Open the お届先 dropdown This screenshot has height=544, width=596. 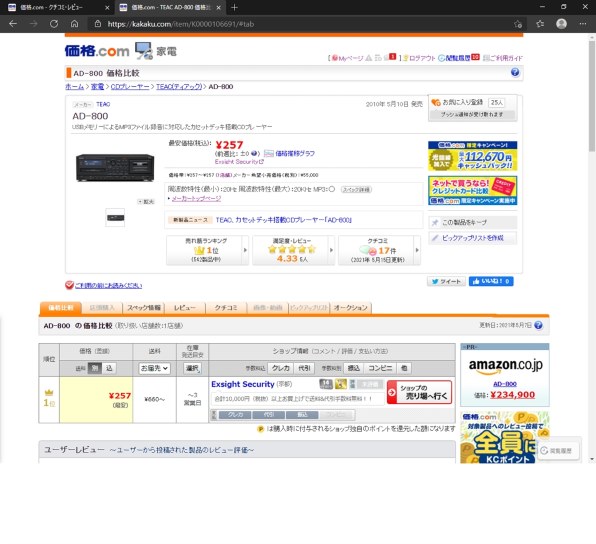[154, 368]
